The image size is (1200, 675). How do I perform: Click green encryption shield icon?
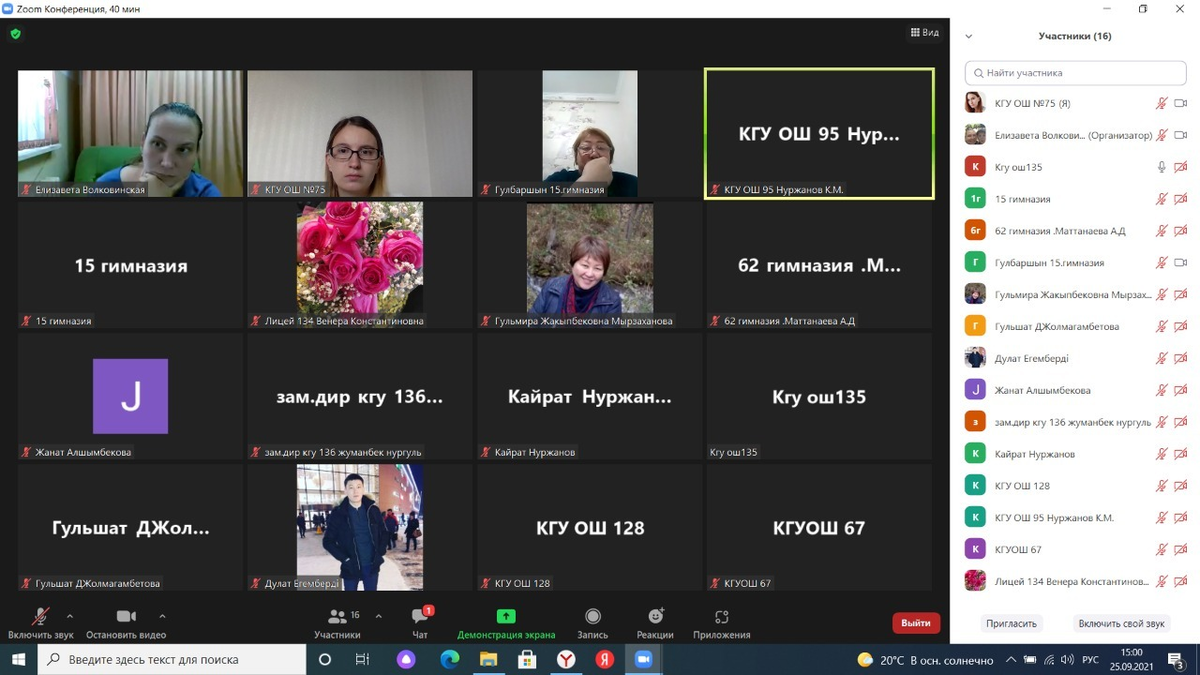pyautogui.click(x=15, y=33)
